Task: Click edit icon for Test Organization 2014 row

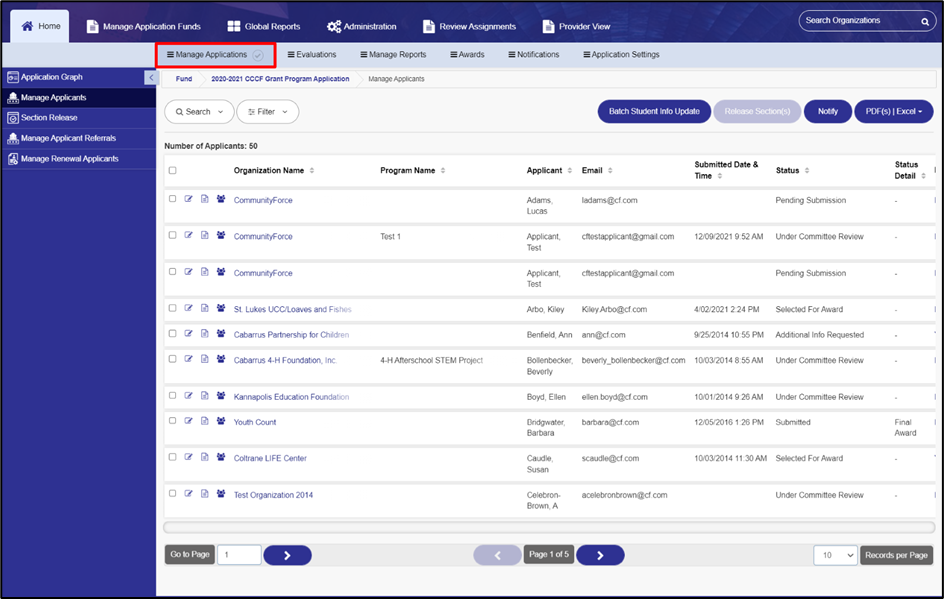Action: 188,494
